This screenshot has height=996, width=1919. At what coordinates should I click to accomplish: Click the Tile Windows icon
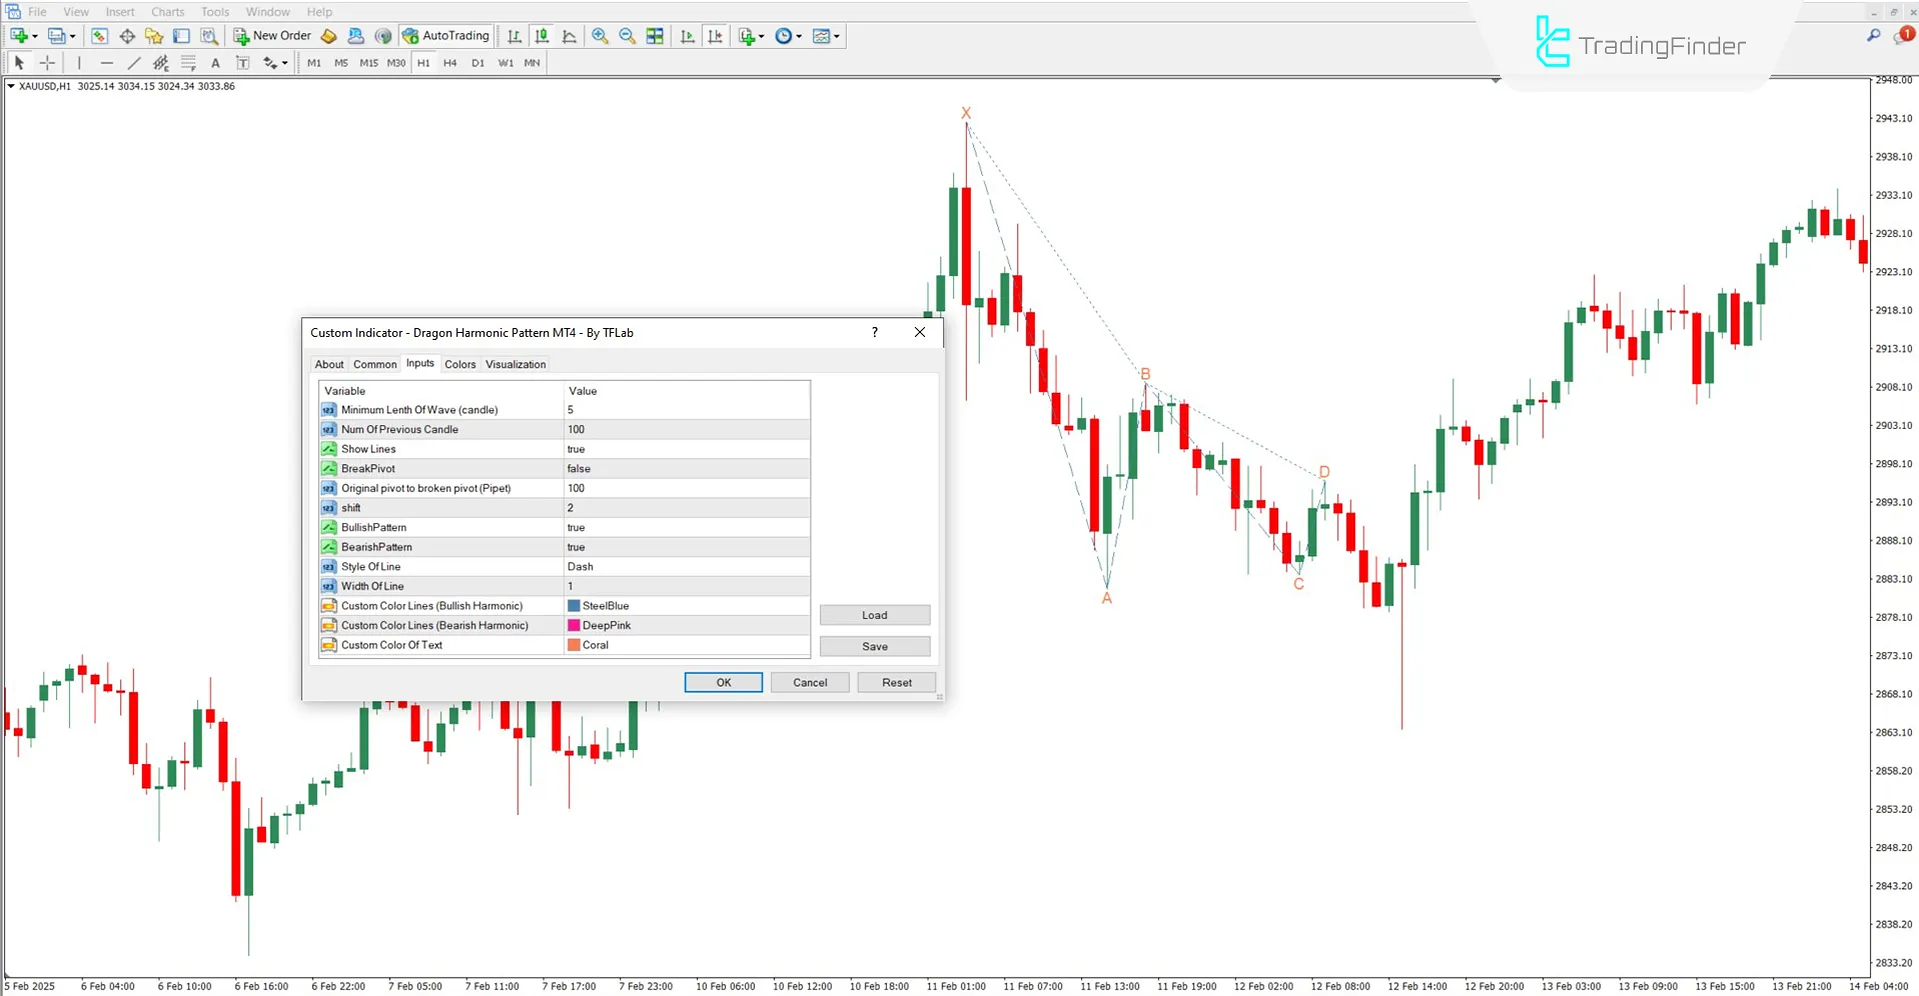(655, 36)
